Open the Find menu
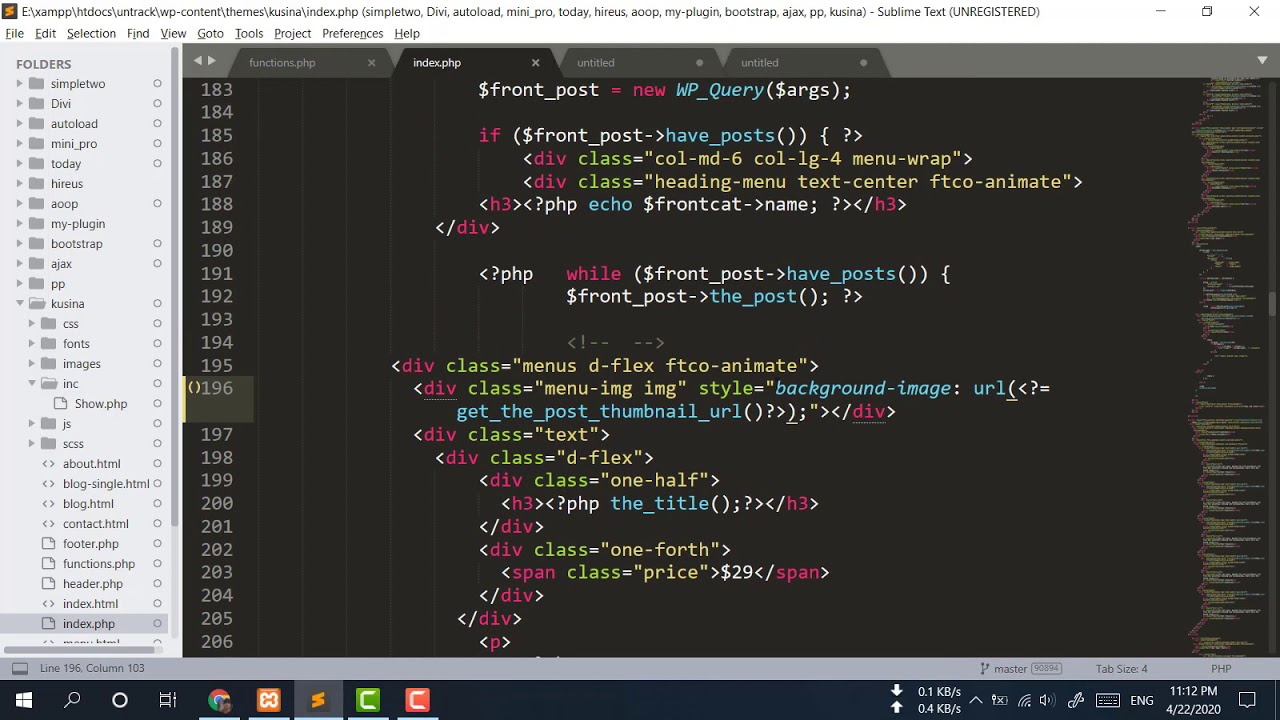 [138, 33]
